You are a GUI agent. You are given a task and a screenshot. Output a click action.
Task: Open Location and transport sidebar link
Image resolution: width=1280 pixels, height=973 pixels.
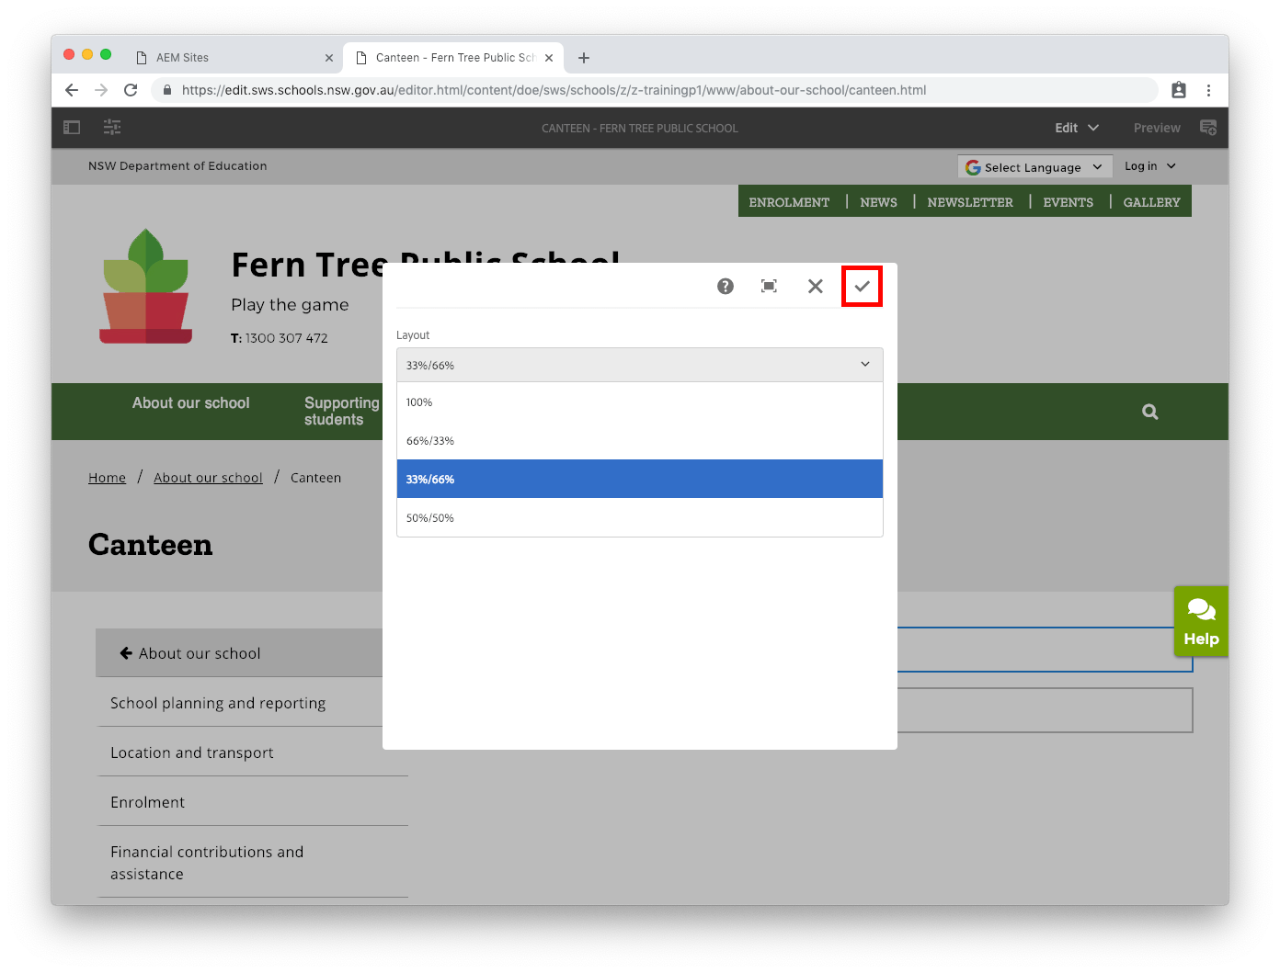[192, 753]
